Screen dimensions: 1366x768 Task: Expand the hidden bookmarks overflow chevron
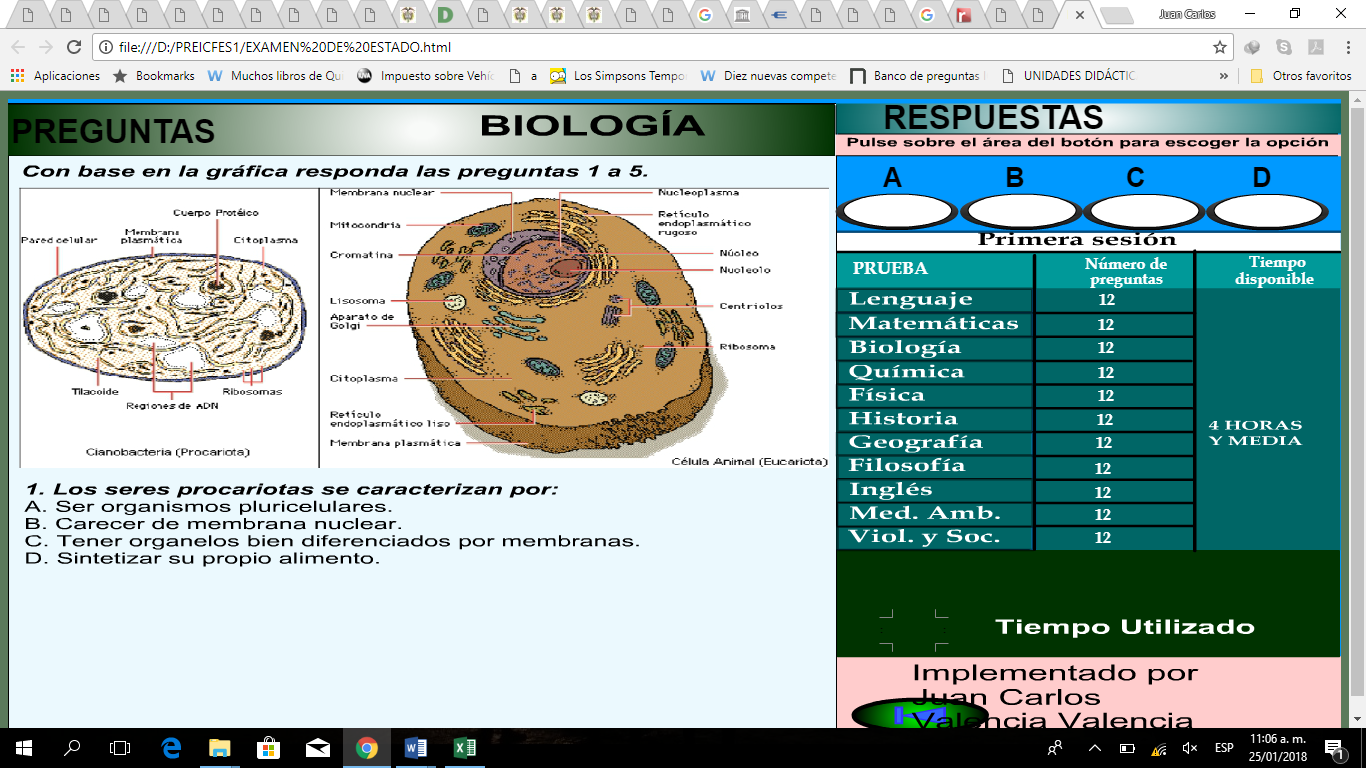[x=1224, y=76]
